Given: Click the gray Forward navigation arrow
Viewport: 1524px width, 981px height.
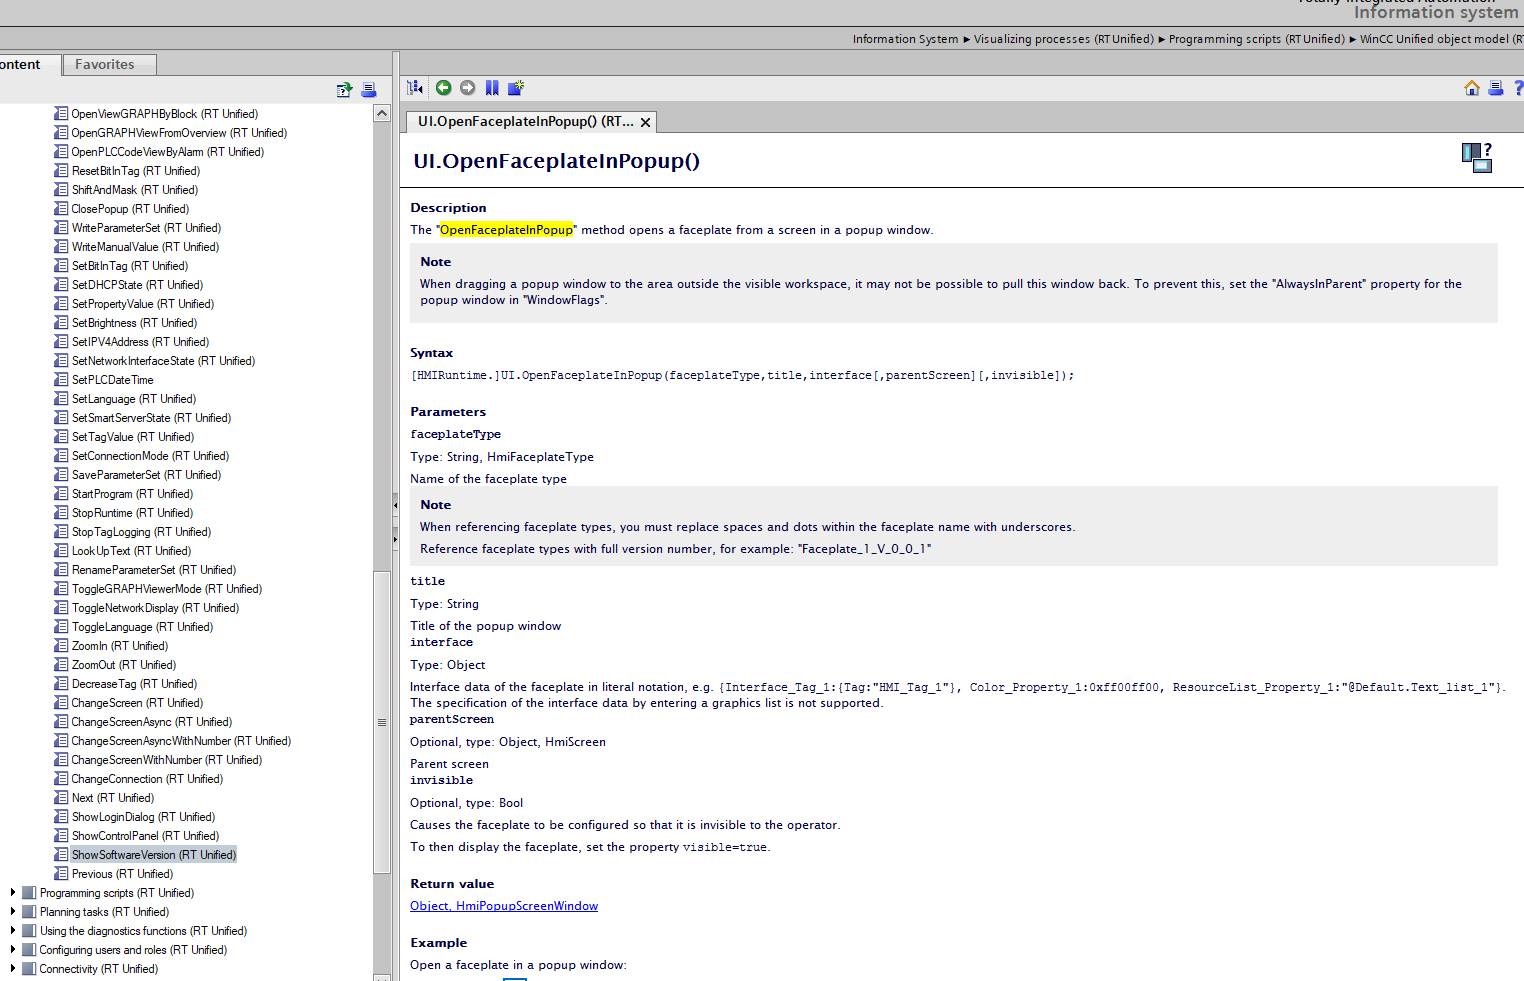Looking at the screenshot, I should [x=467, y=88].
